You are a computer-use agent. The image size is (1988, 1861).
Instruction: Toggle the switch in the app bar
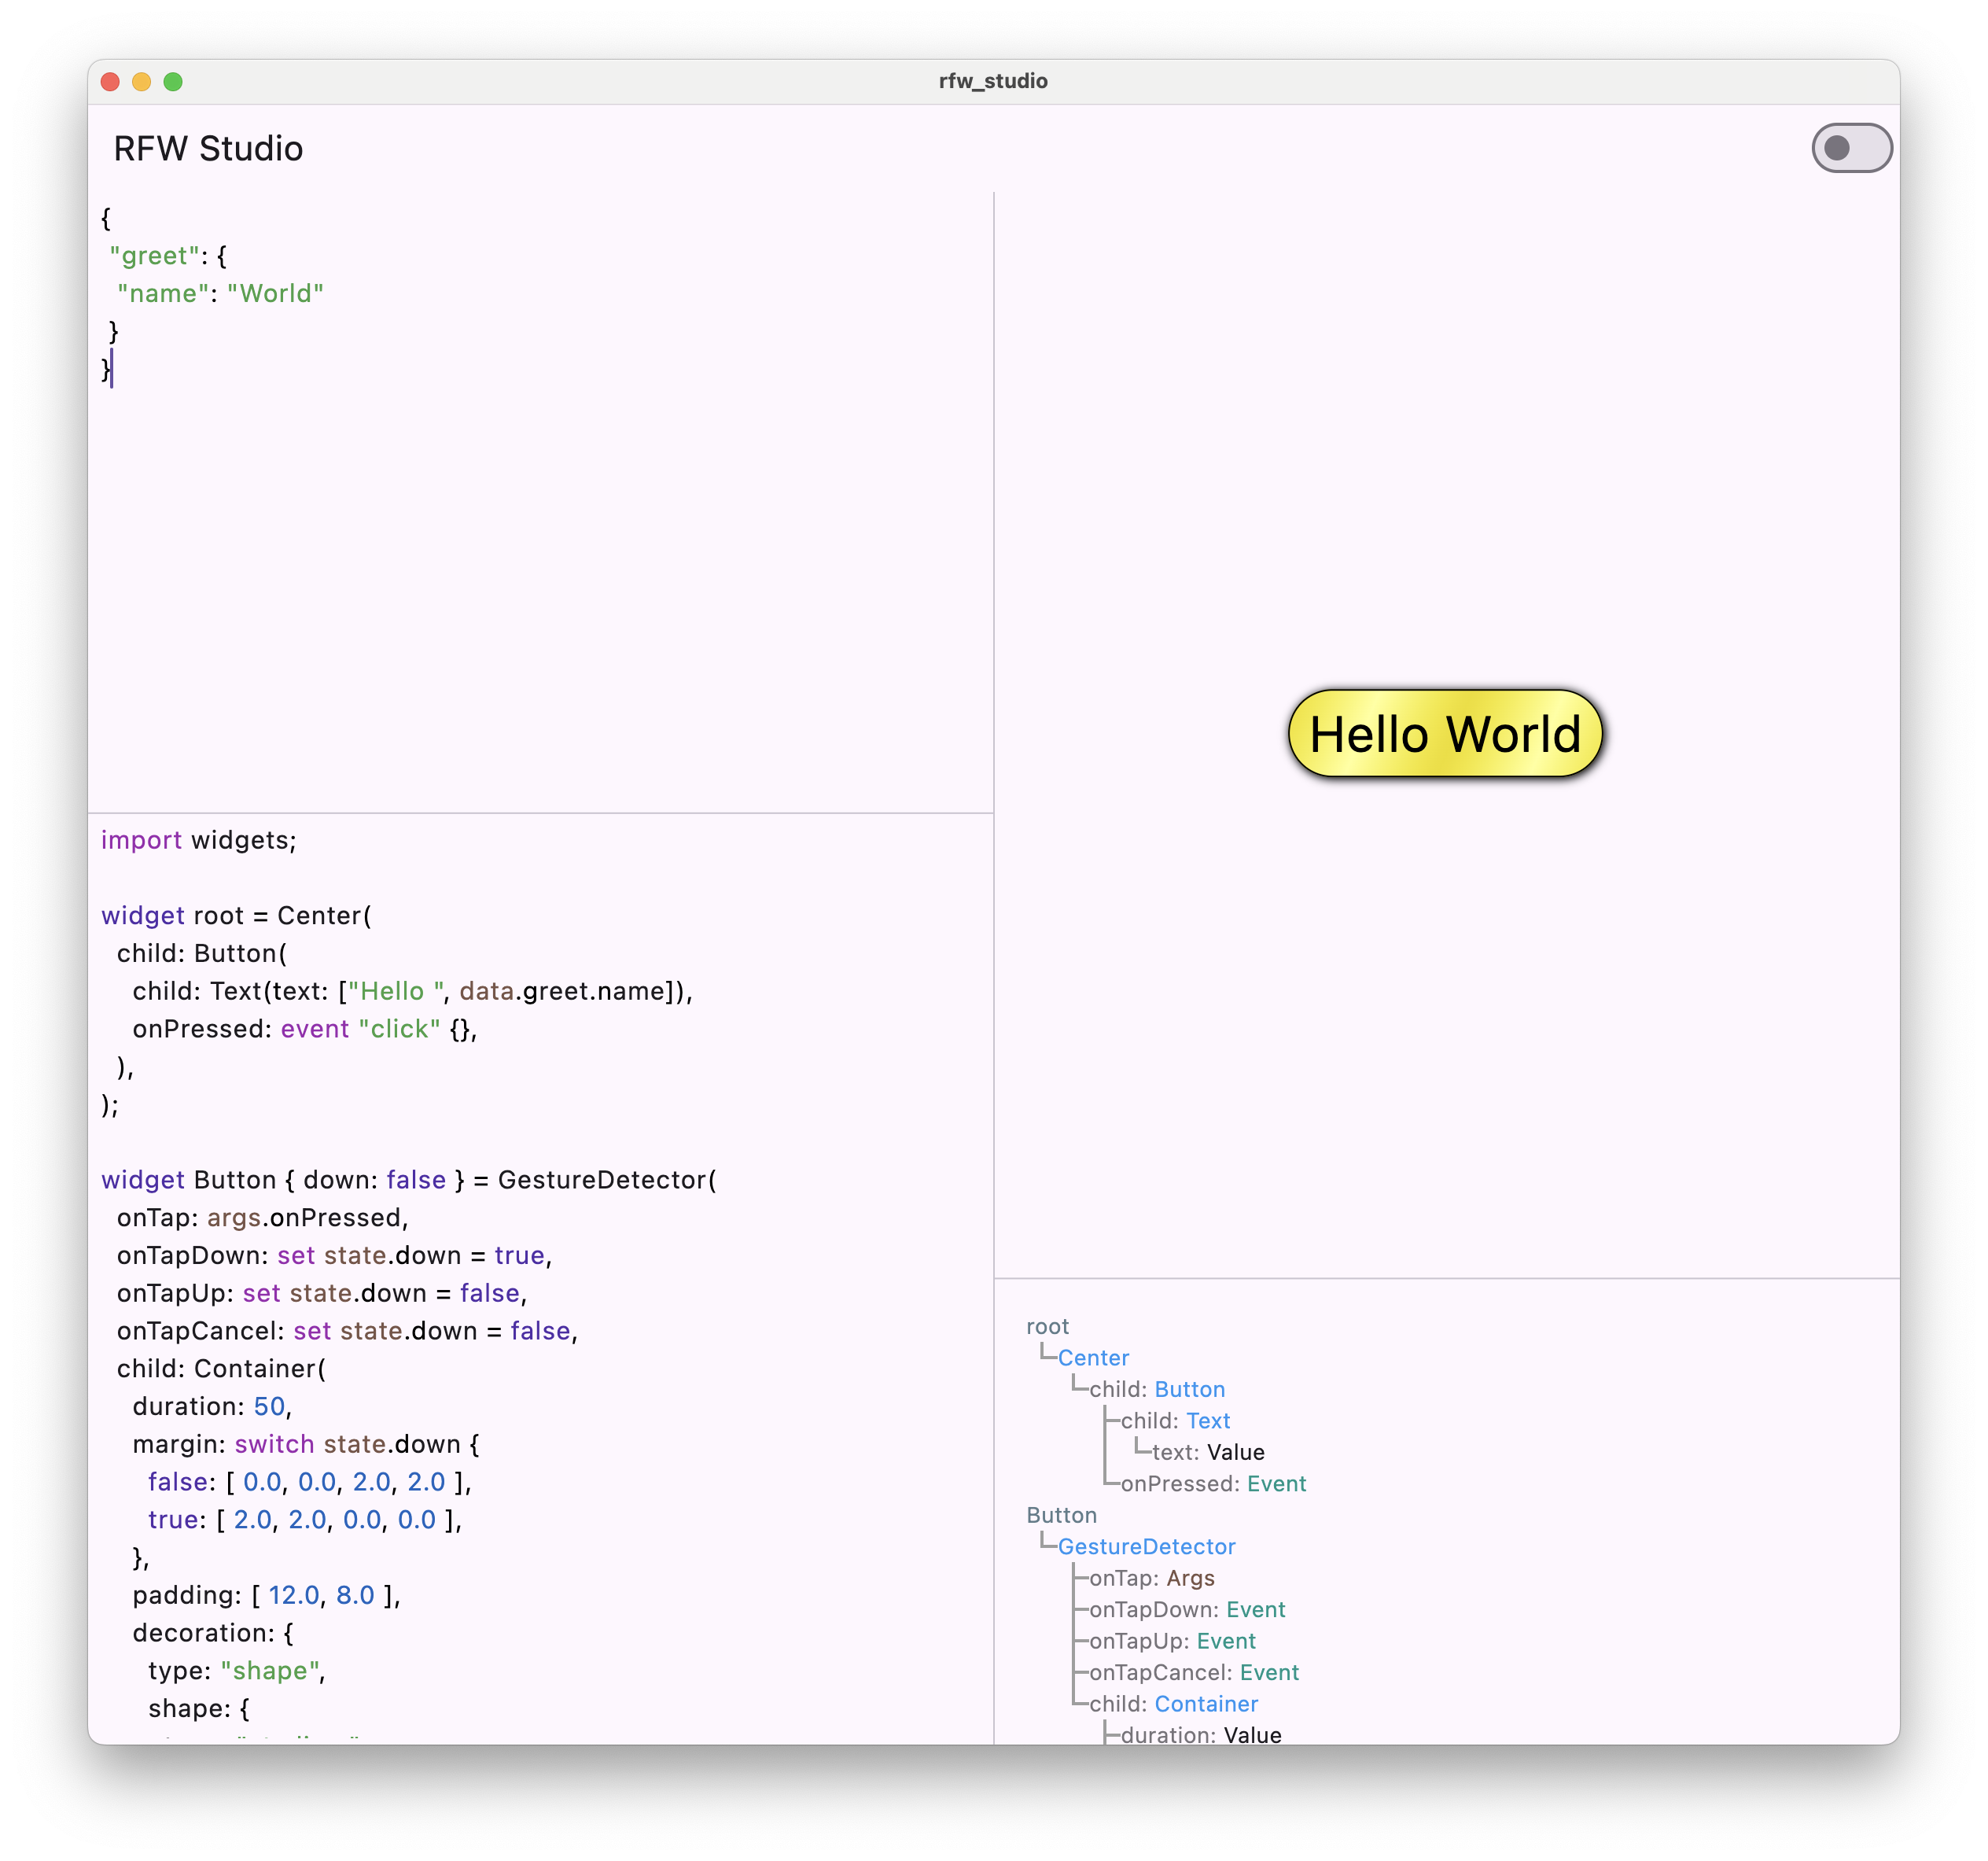click(1851, 148)
